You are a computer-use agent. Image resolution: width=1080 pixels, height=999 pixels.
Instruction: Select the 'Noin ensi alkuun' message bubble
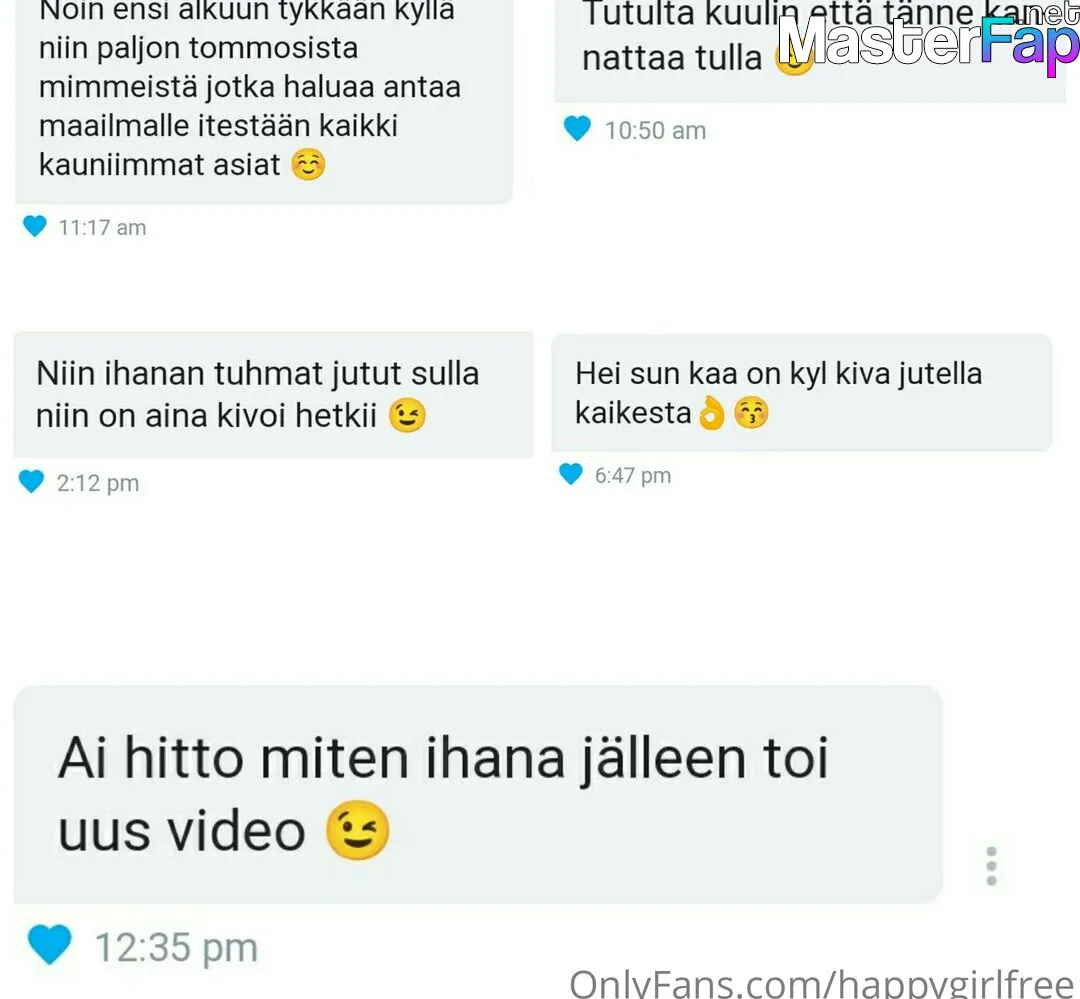(x=264, y=102)
